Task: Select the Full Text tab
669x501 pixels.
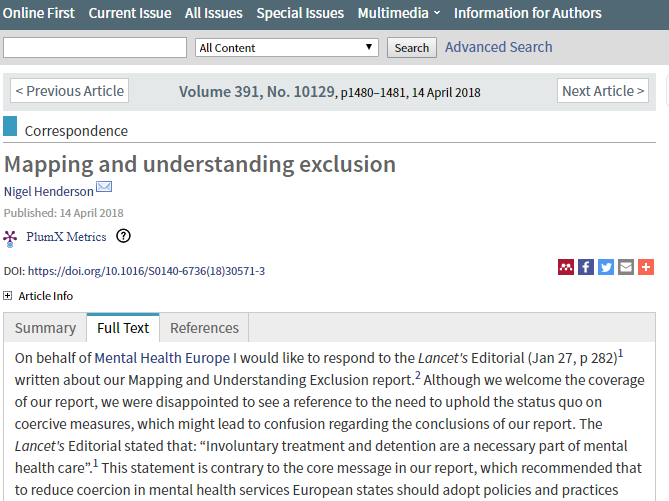Action: [x=123, y=328]
